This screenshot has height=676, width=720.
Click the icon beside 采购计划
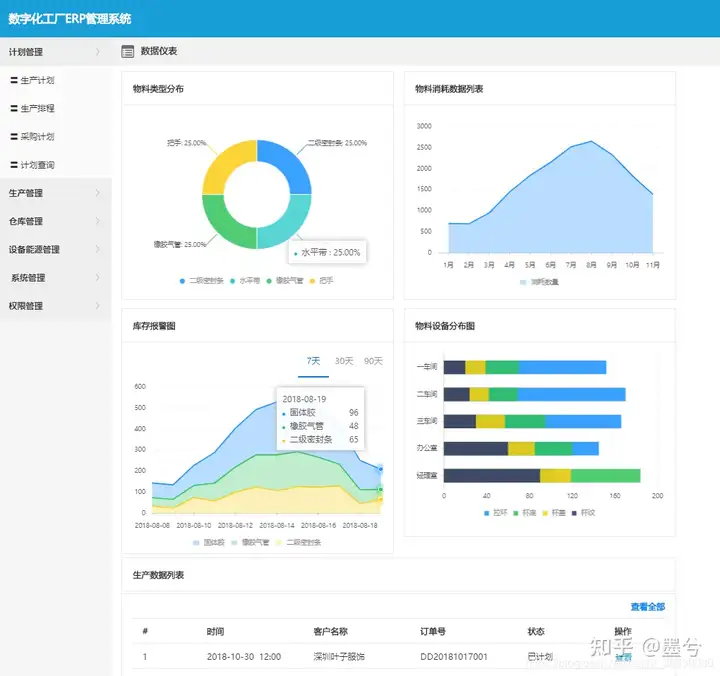click(x=14, y=137)
